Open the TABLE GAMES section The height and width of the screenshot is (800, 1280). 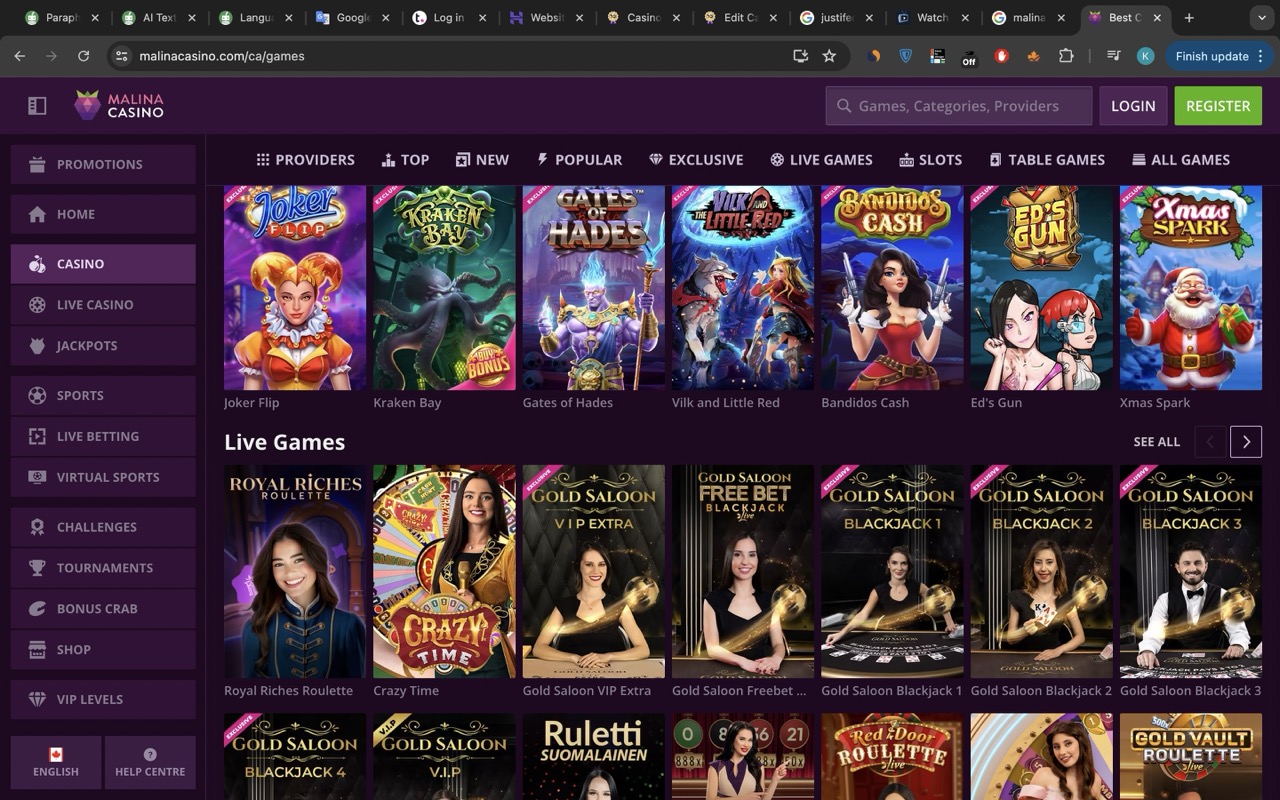pos(1046,159)
